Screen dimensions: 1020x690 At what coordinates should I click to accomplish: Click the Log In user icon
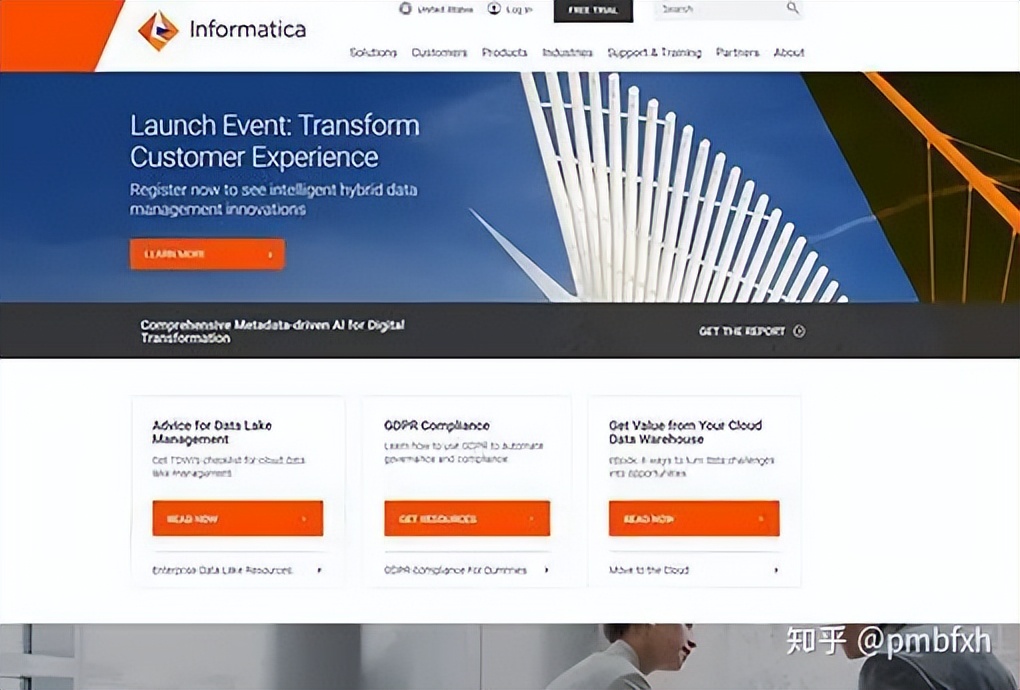(x=494, y=9)
